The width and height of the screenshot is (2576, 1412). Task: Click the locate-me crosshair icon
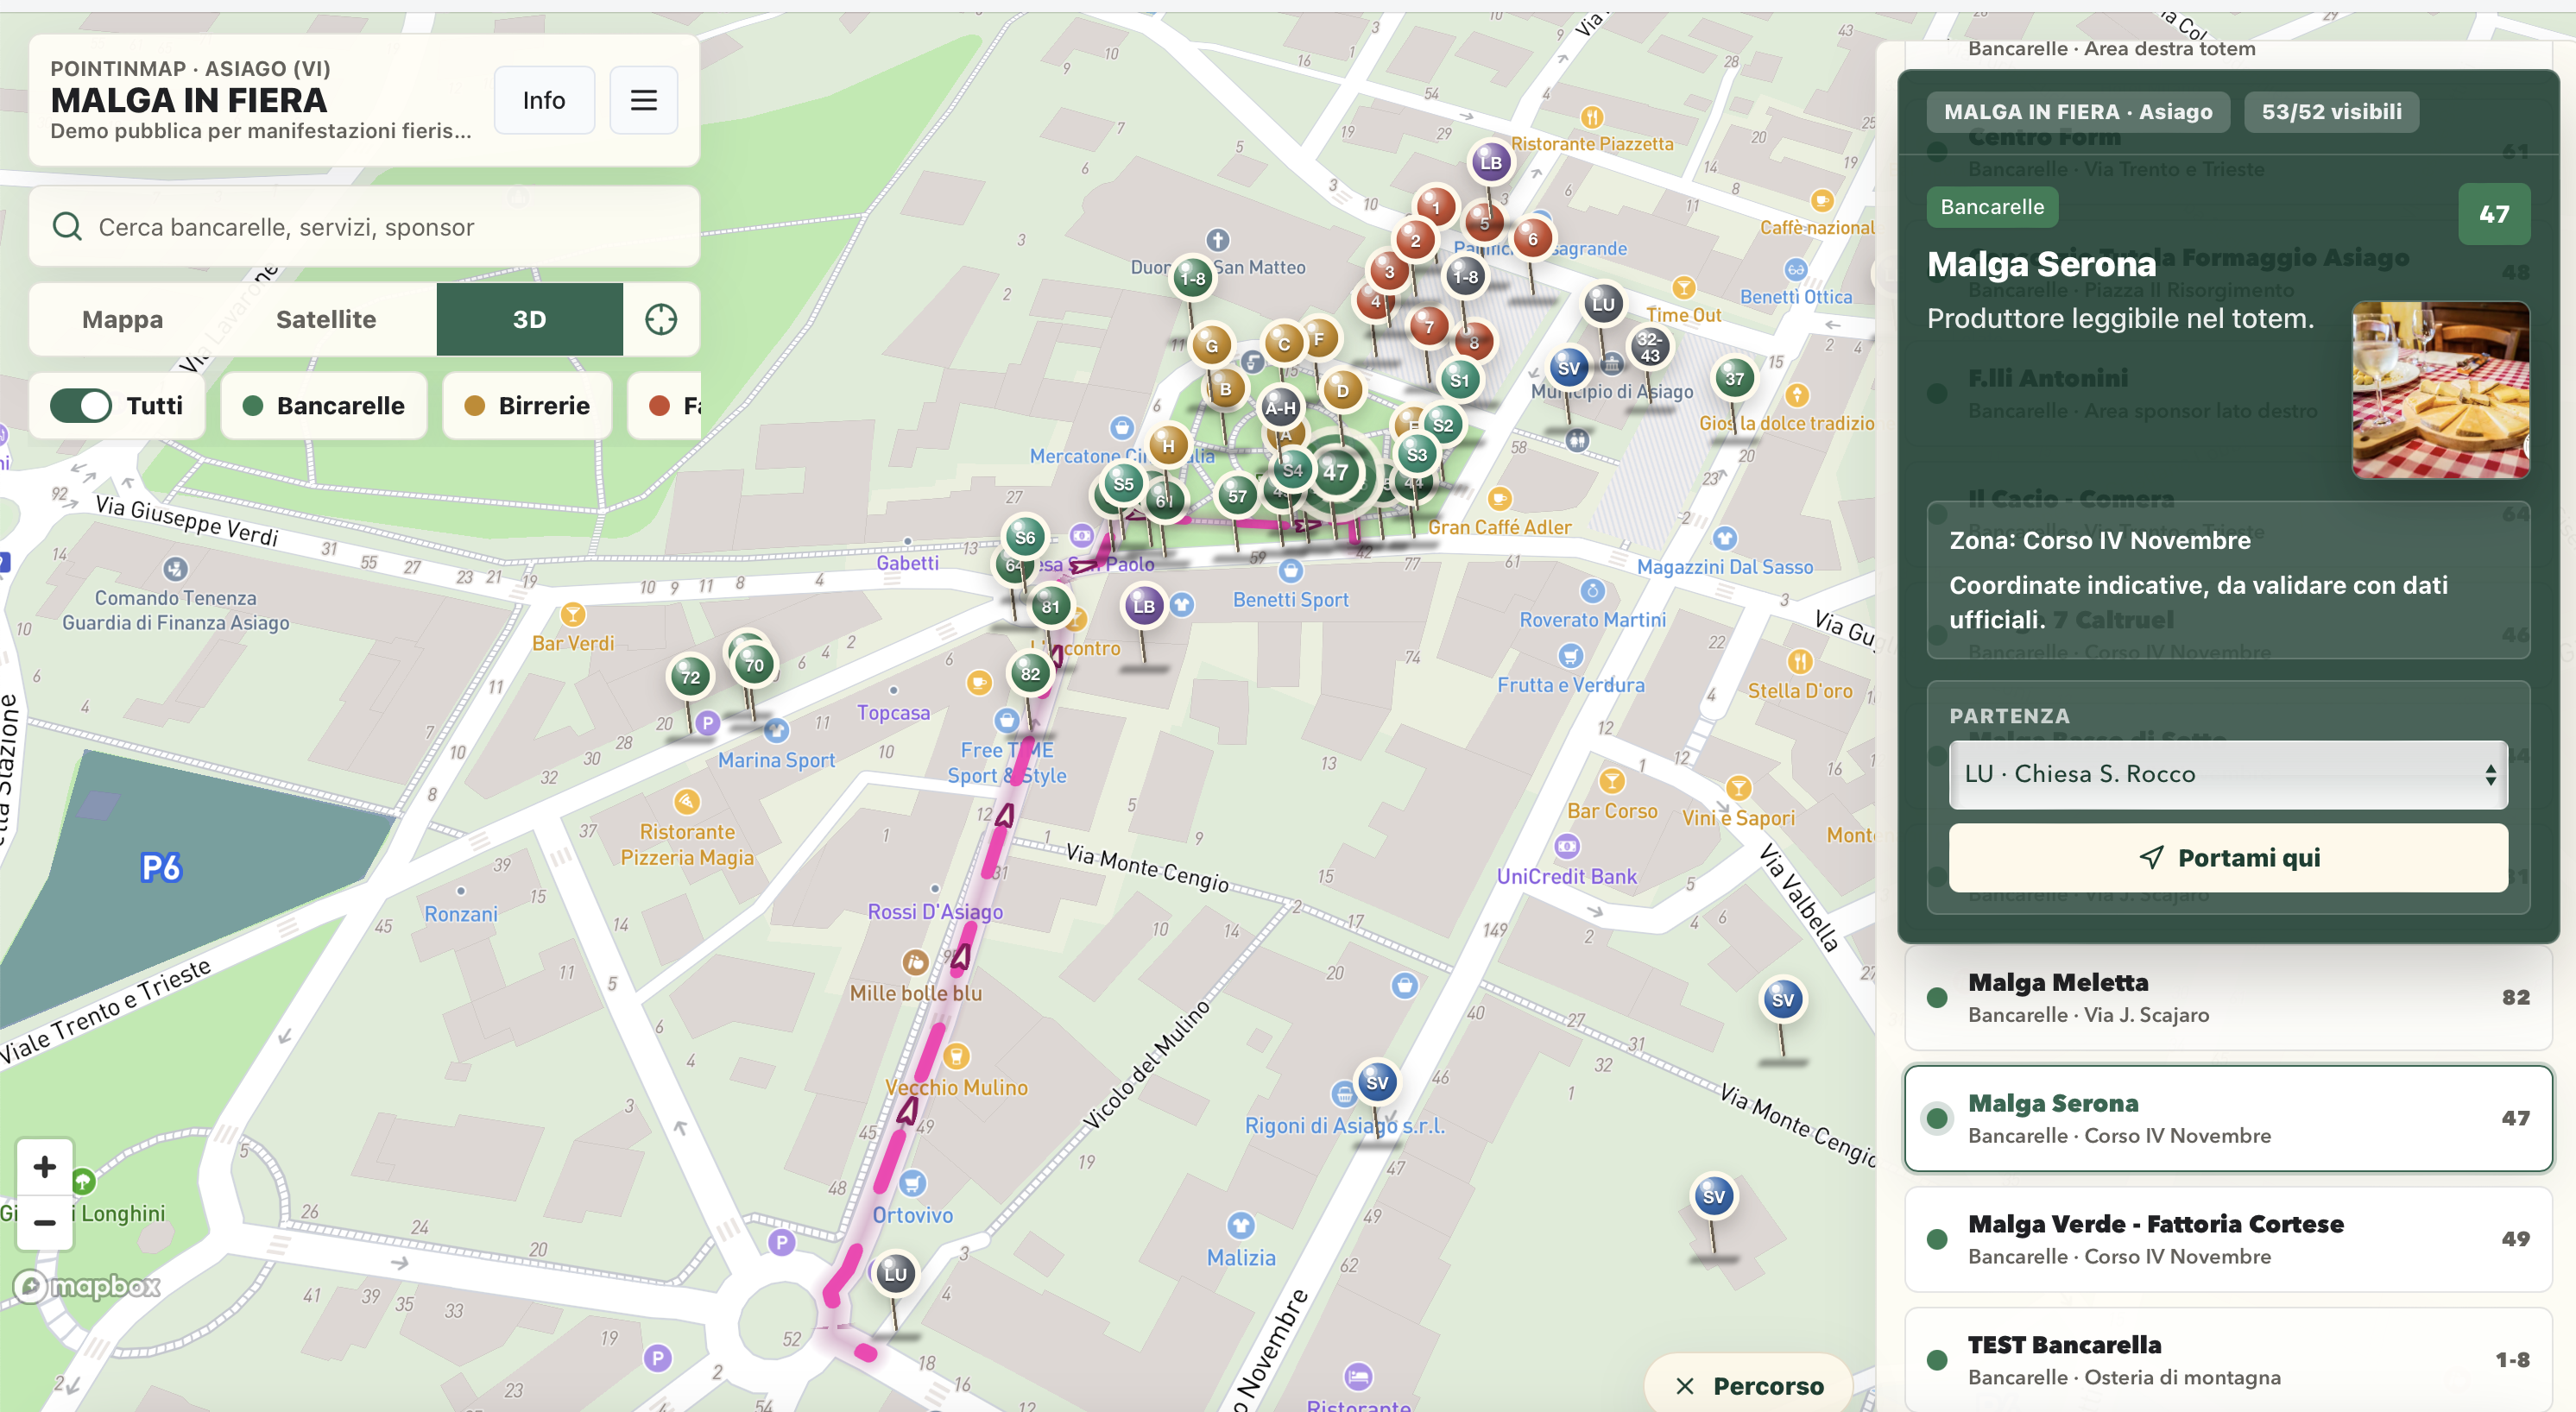coord(661,319)
